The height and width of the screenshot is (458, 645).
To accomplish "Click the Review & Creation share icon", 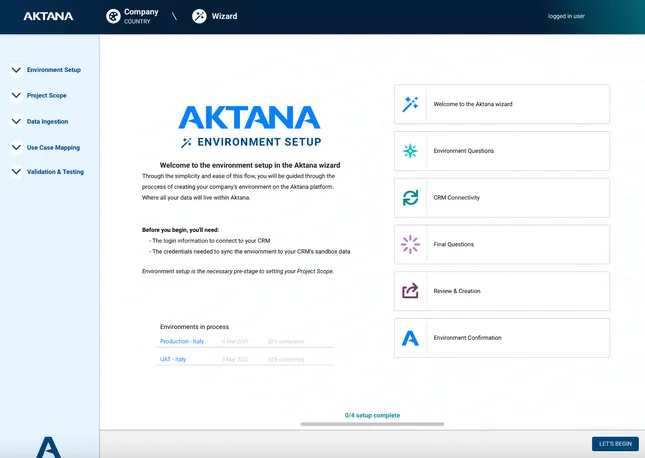I will (410, 291).
